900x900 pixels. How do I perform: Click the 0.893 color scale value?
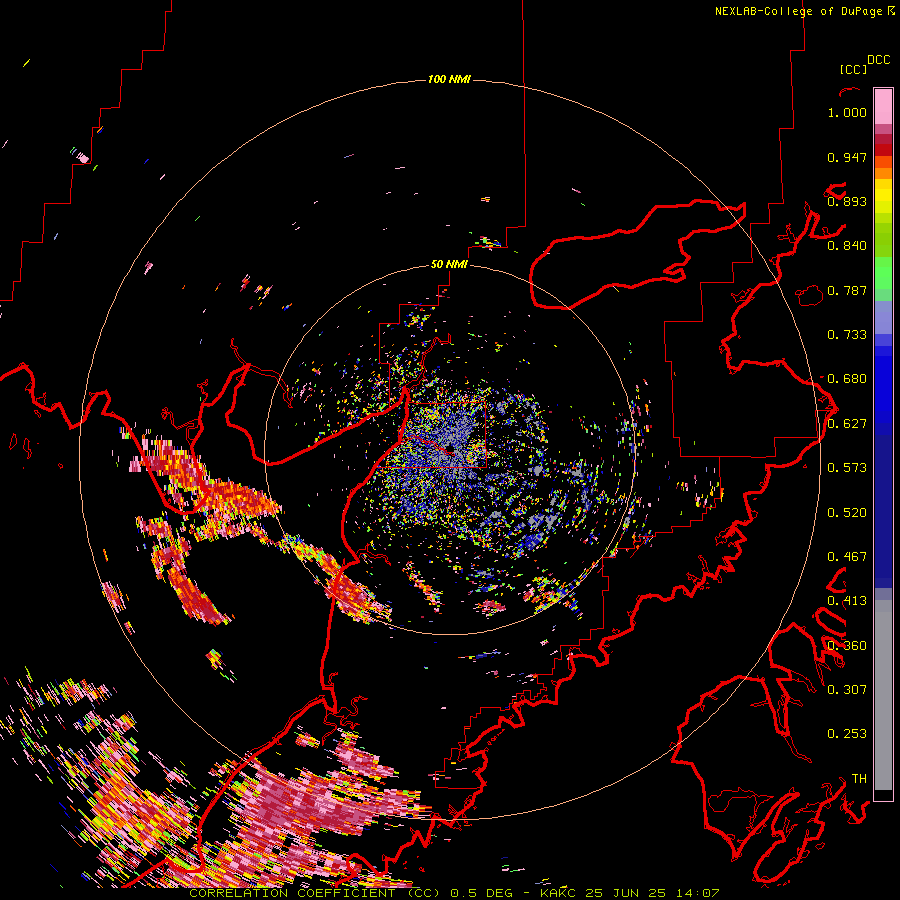coord(847,201)
